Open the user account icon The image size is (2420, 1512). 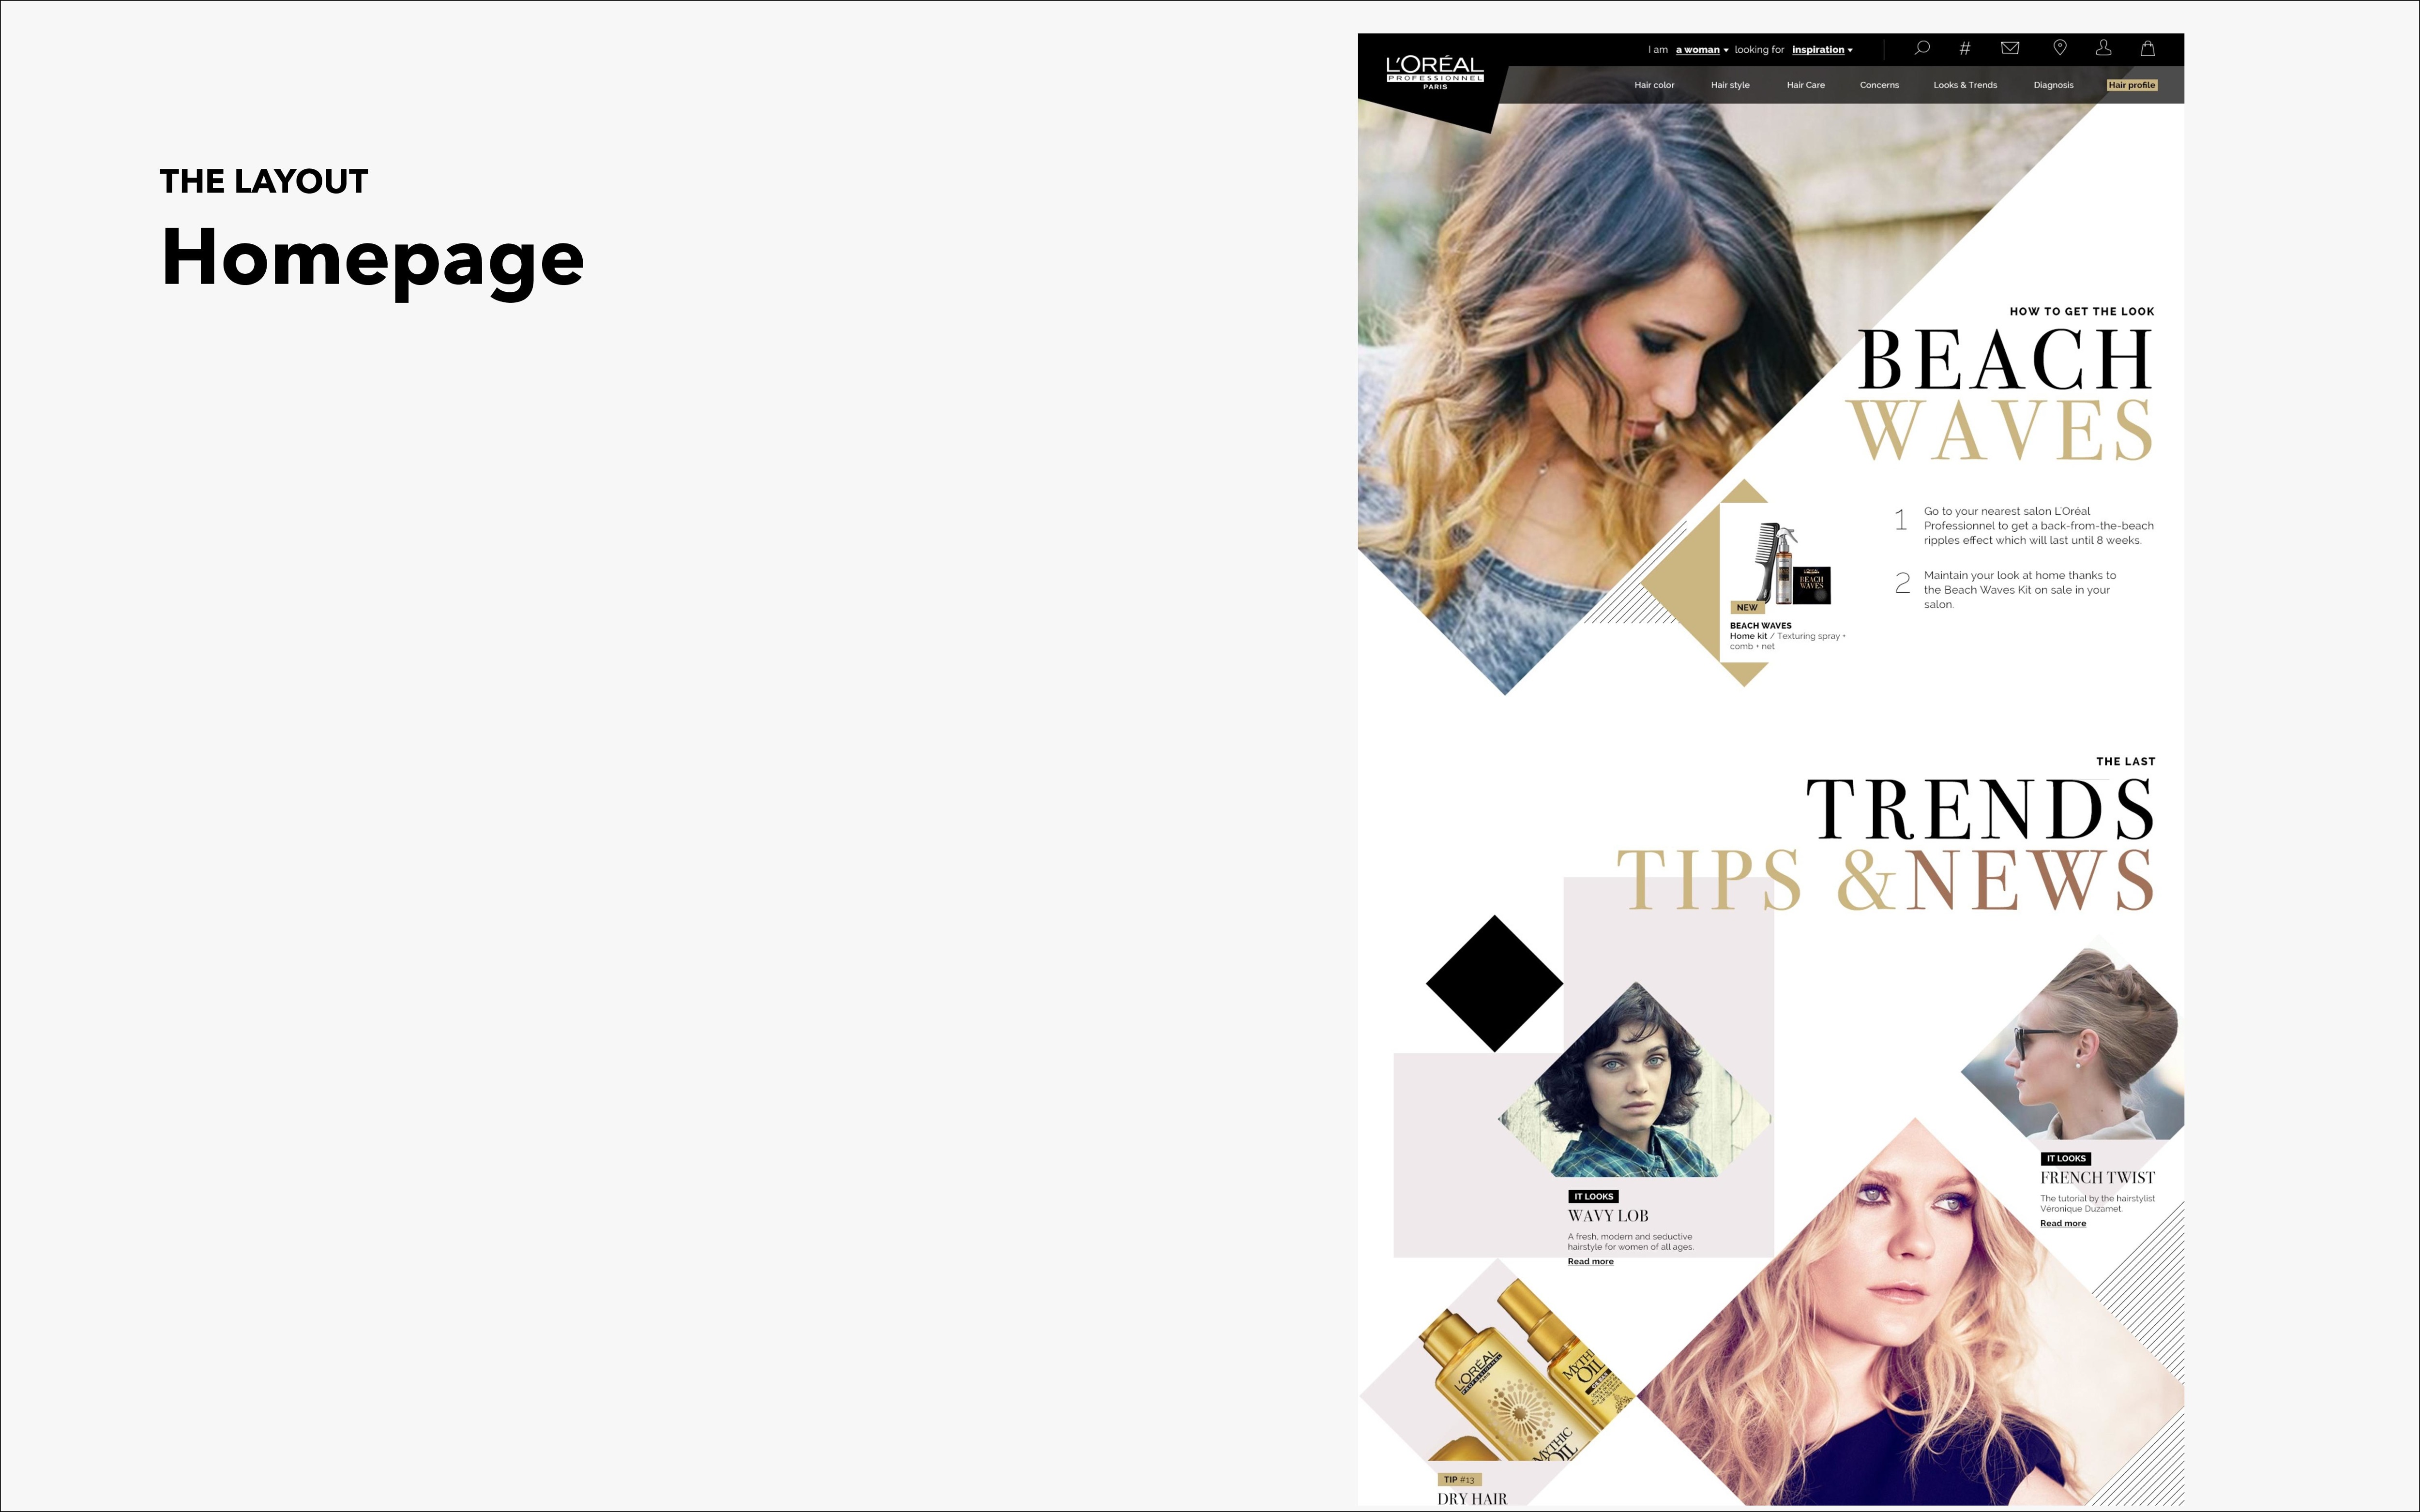[2104, 48]
